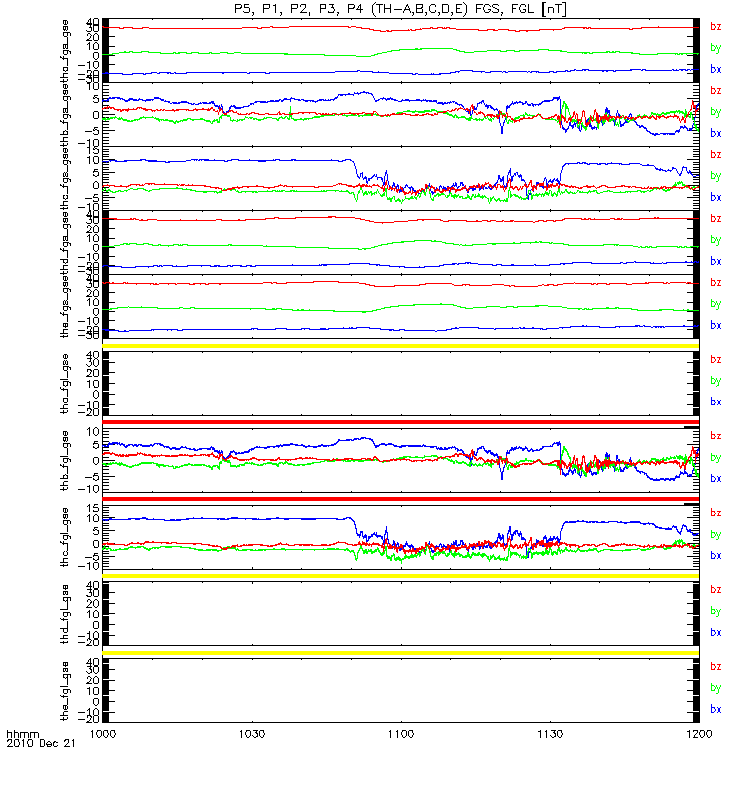
Task: Click the 'the_fgl_gse' y-axis title
Action: [x=64, y=691]
